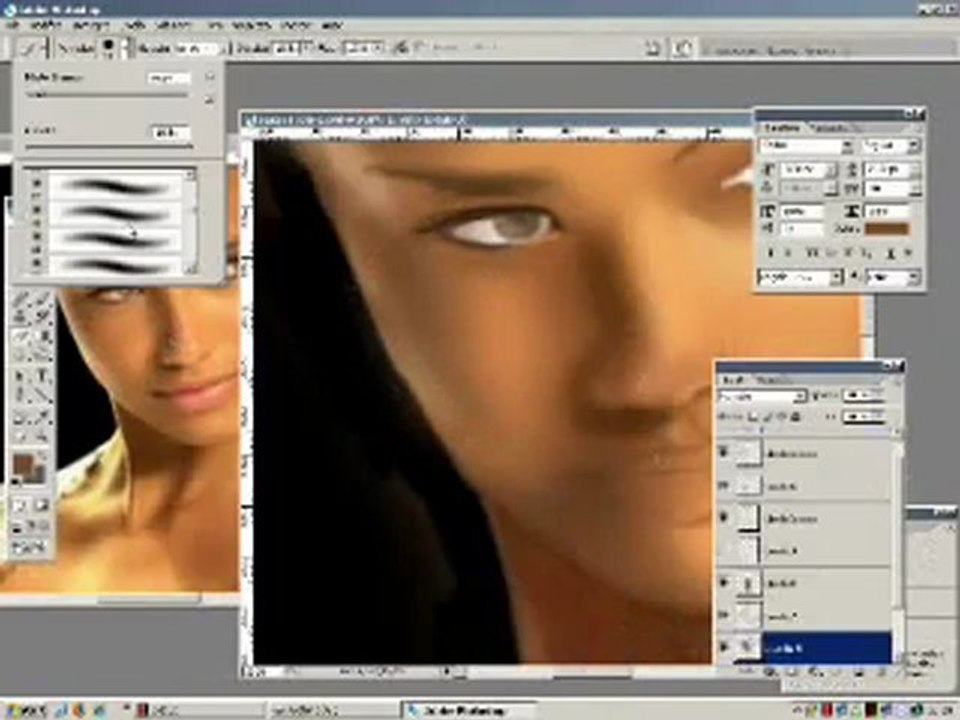Lock transparent pixels in Layers panel

[754, 417]
